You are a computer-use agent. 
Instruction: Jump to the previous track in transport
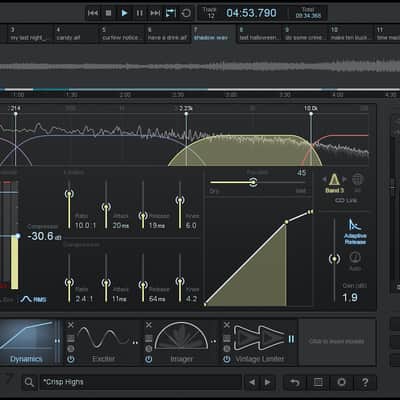pyautogui.click(x=93, y=13)
